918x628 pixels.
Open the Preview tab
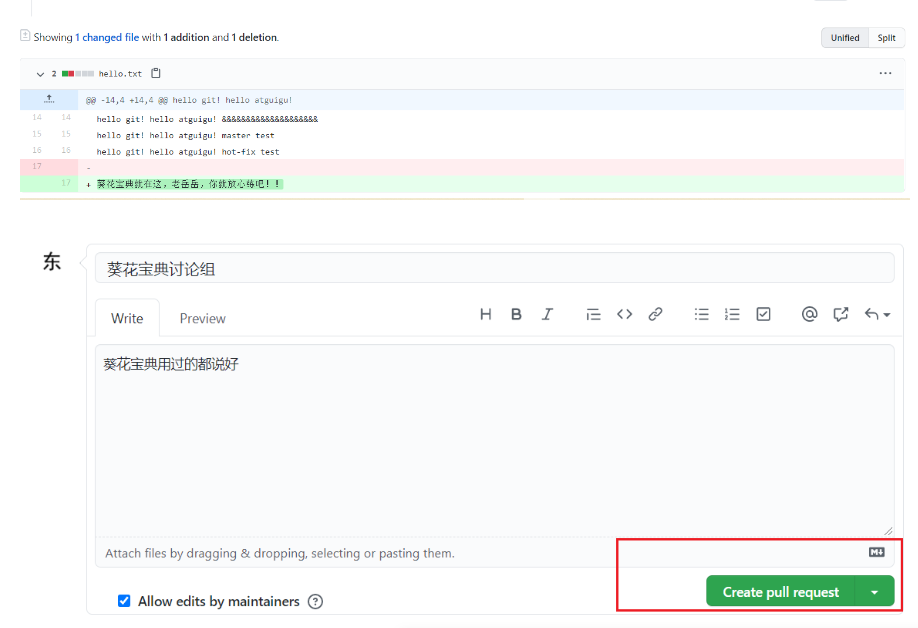click(x=203, y=318)
